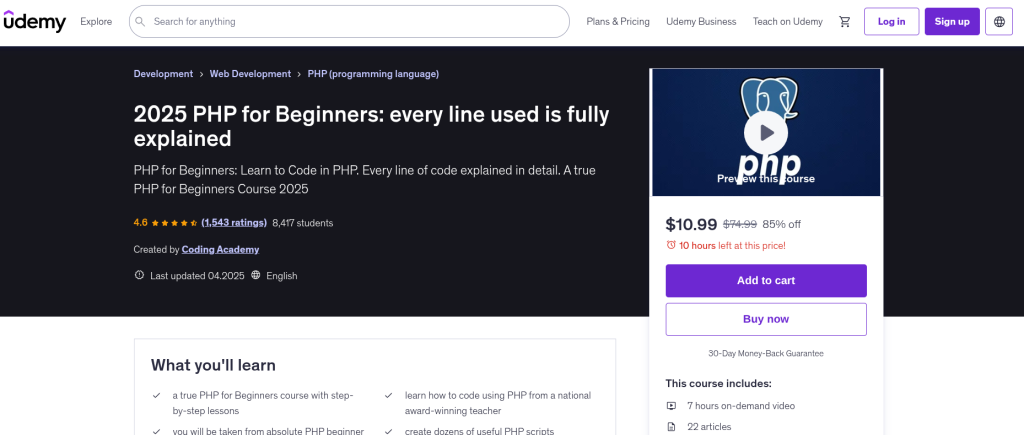Click the Udemy logo
The width and height of the screenshot is (1024, 435).
pyautogui.click(x=35, y=21)
